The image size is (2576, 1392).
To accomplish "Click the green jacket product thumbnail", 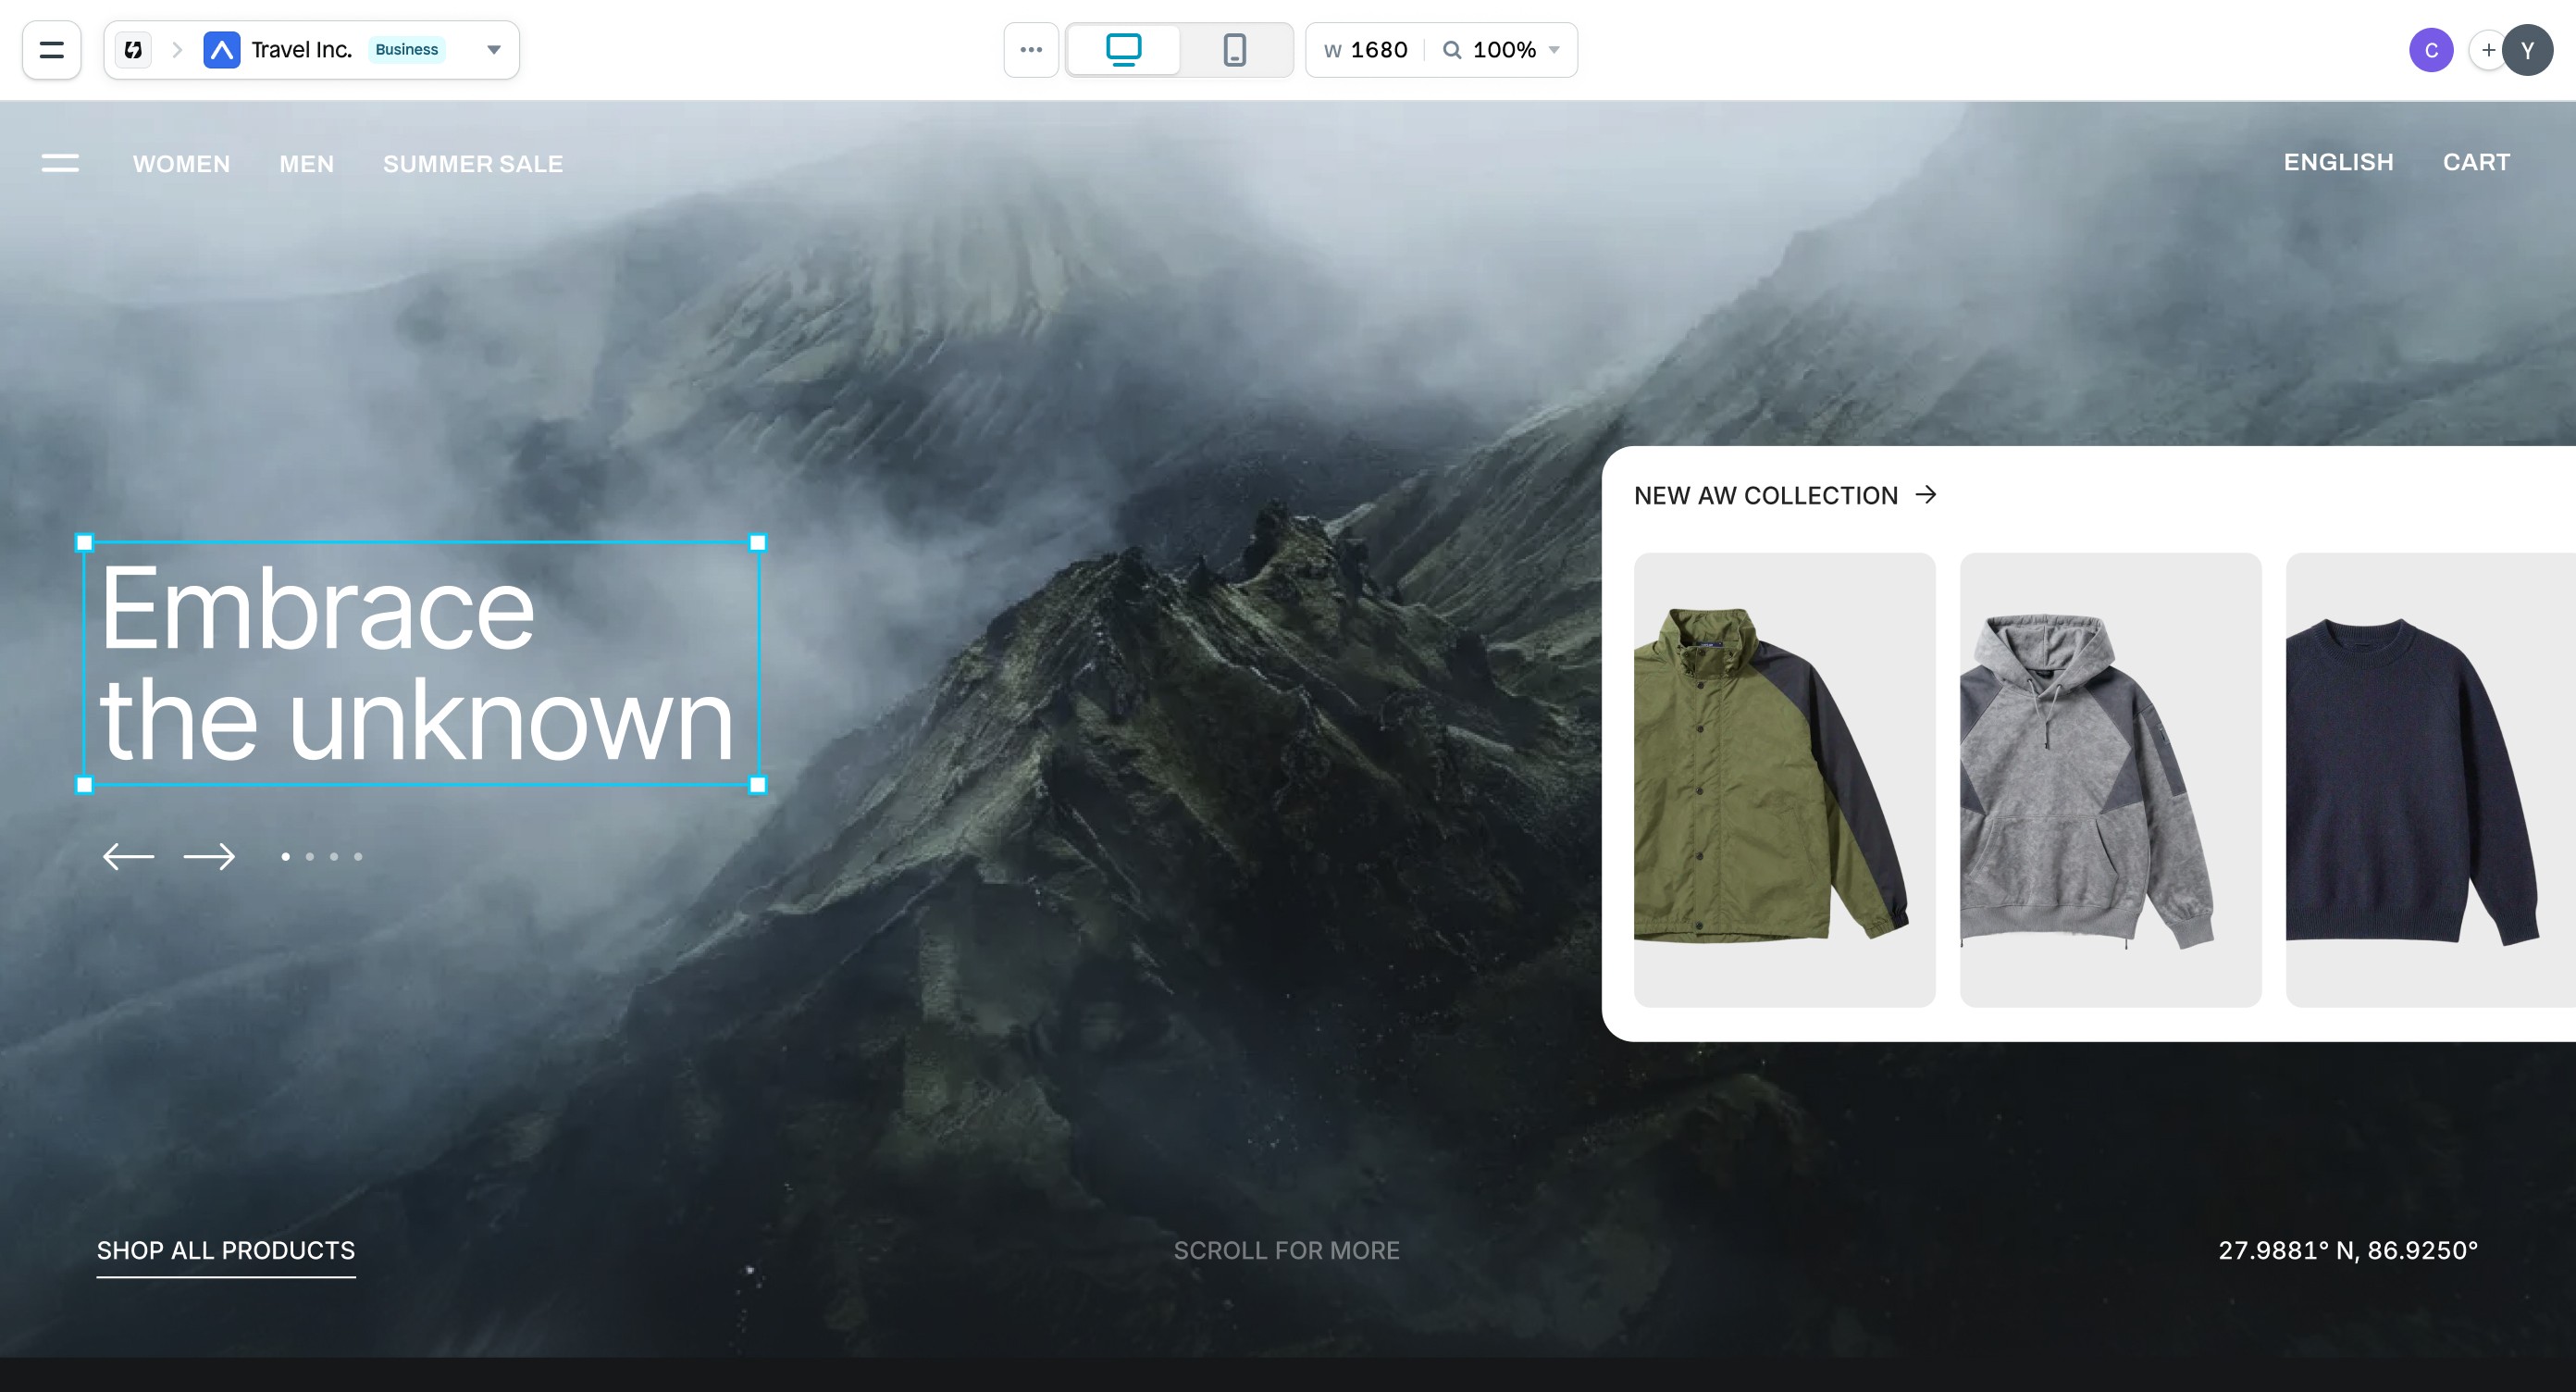I will pyautogui.click(x=1784, y=779).
